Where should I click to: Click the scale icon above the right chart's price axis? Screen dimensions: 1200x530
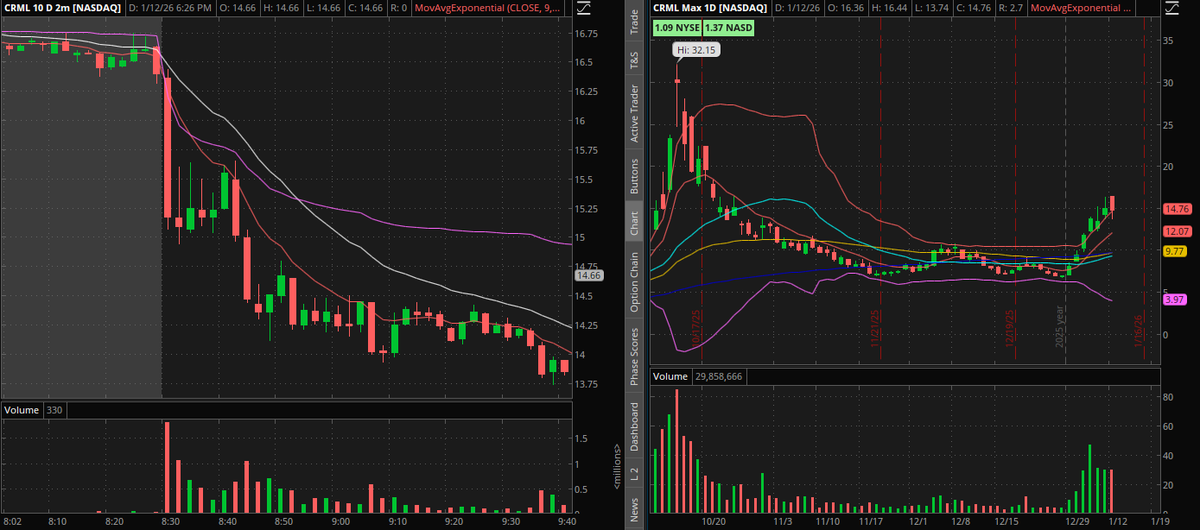1172,8
